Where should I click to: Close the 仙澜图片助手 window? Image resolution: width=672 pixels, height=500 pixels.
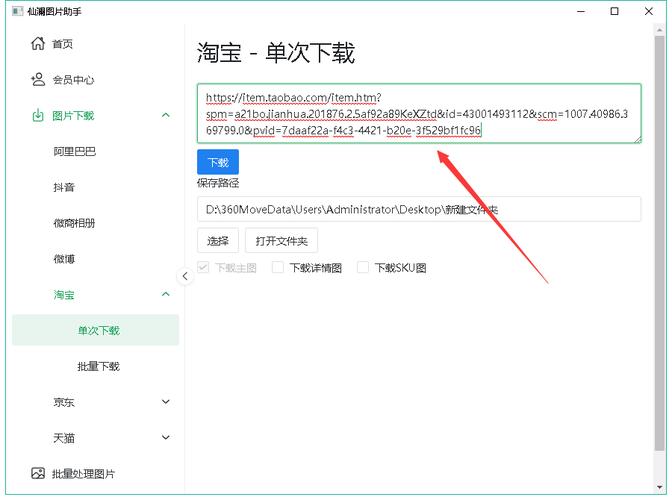(649, 12)
